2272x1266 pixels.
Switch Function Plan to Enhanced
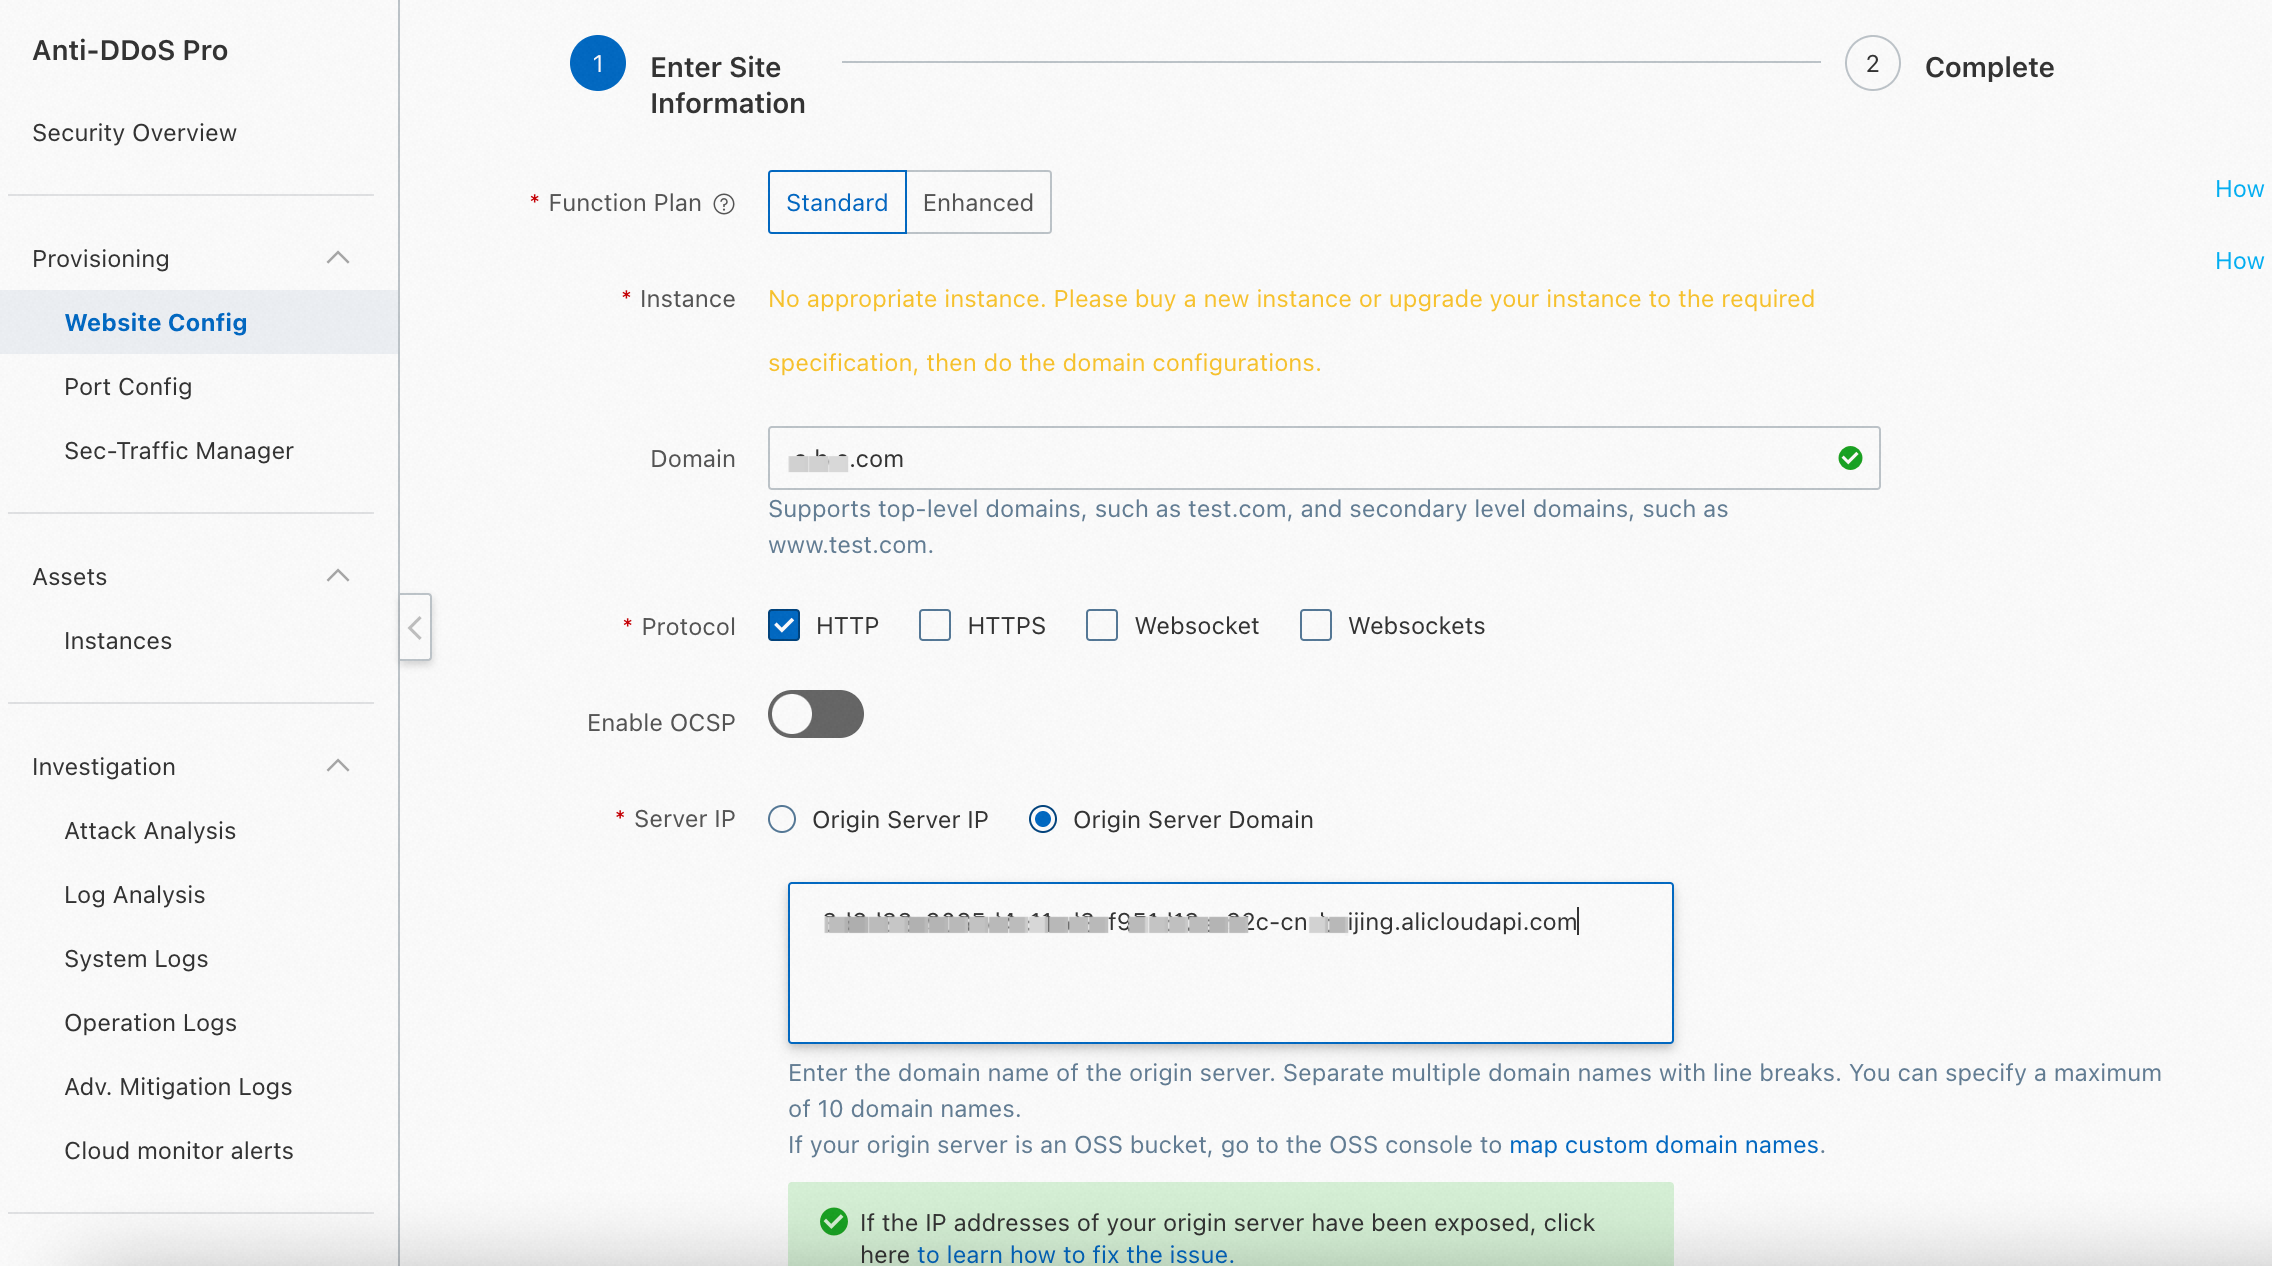tap(977, 203)
